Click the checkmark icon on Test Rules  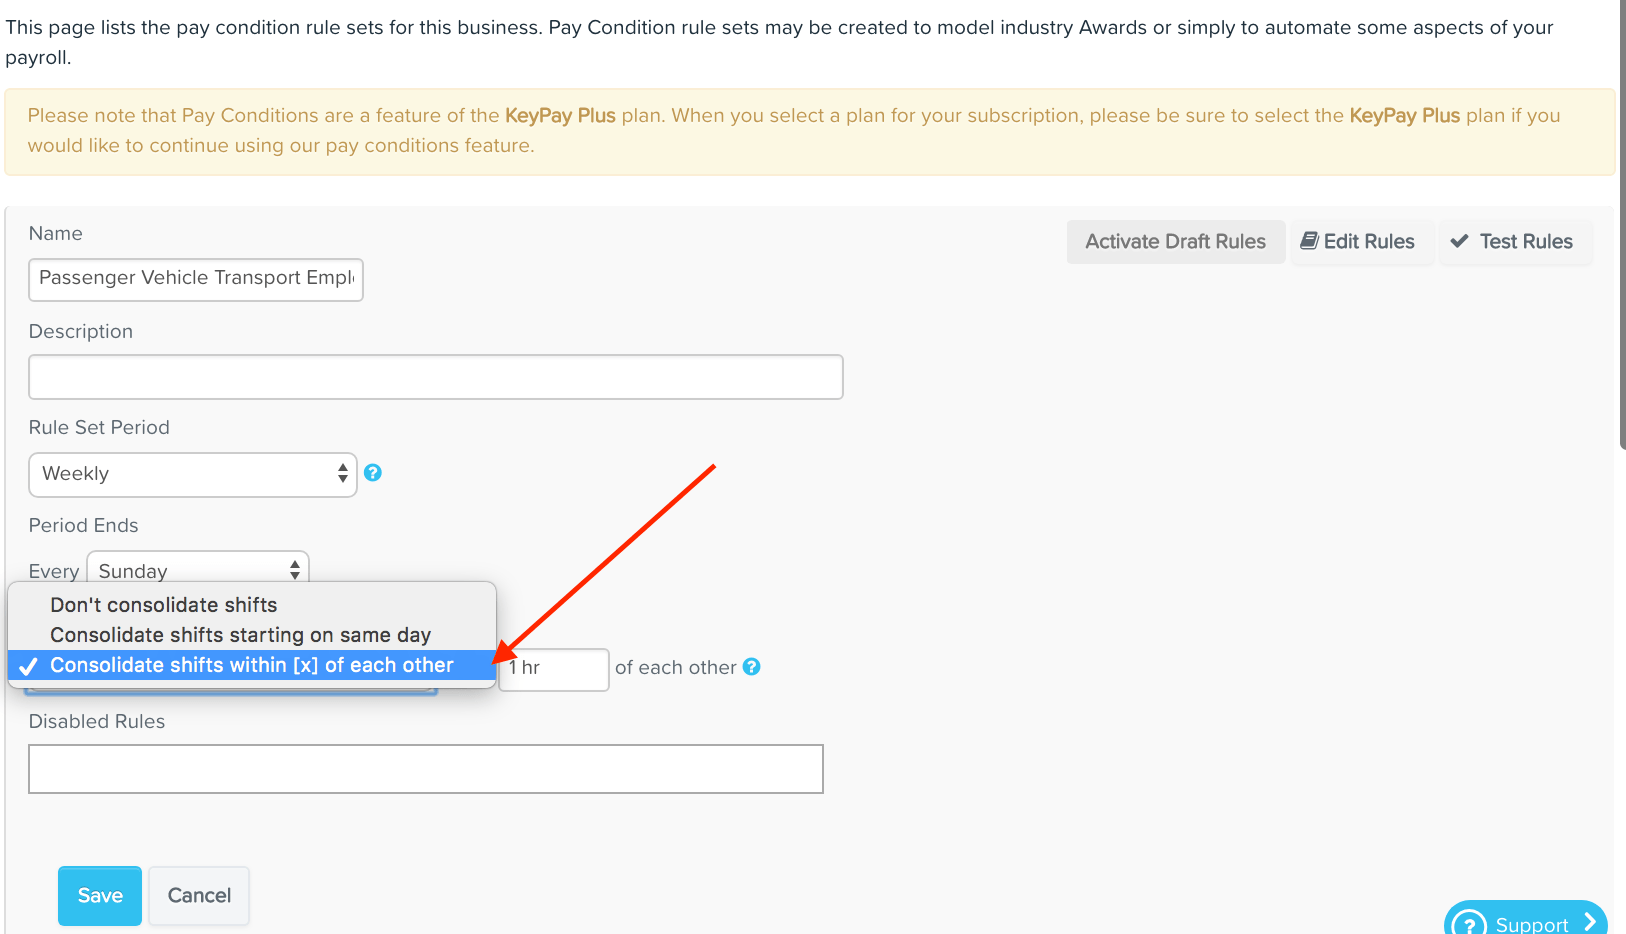coord(1460,241)
